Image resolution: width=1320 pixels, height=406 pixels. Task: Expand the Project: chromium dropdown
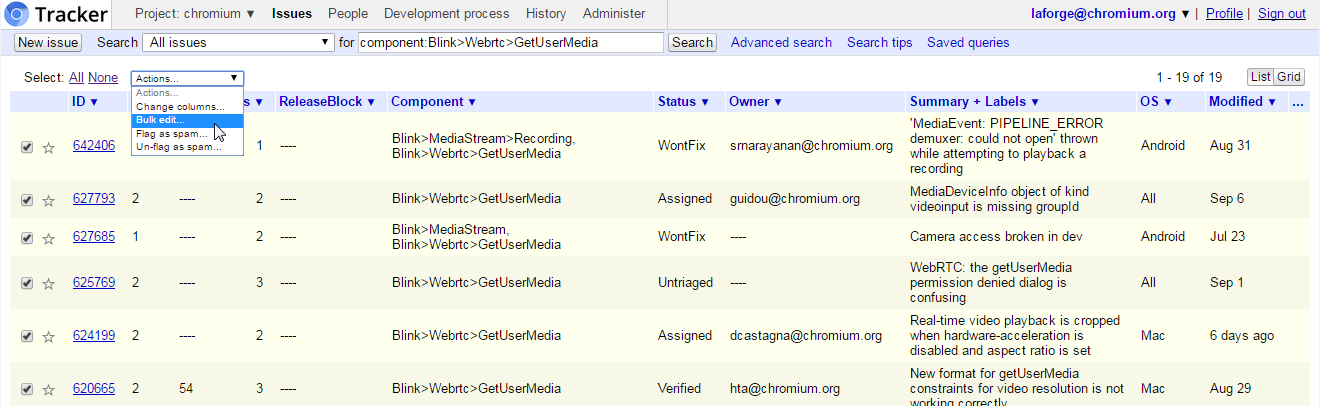196,14
